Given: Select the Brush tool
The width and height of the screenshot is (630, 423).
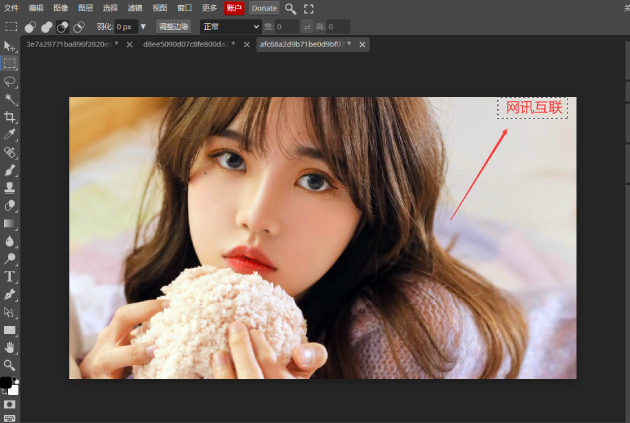Looking at the screenshot, I should click(10, 169).
